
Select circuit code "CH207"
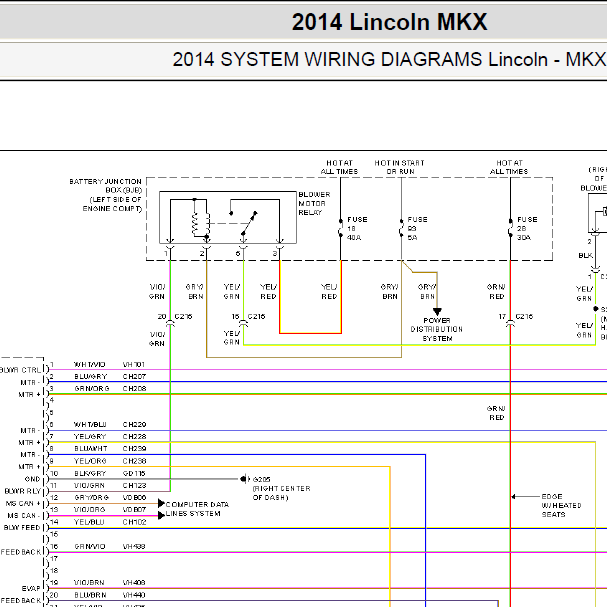click(134, 376)
